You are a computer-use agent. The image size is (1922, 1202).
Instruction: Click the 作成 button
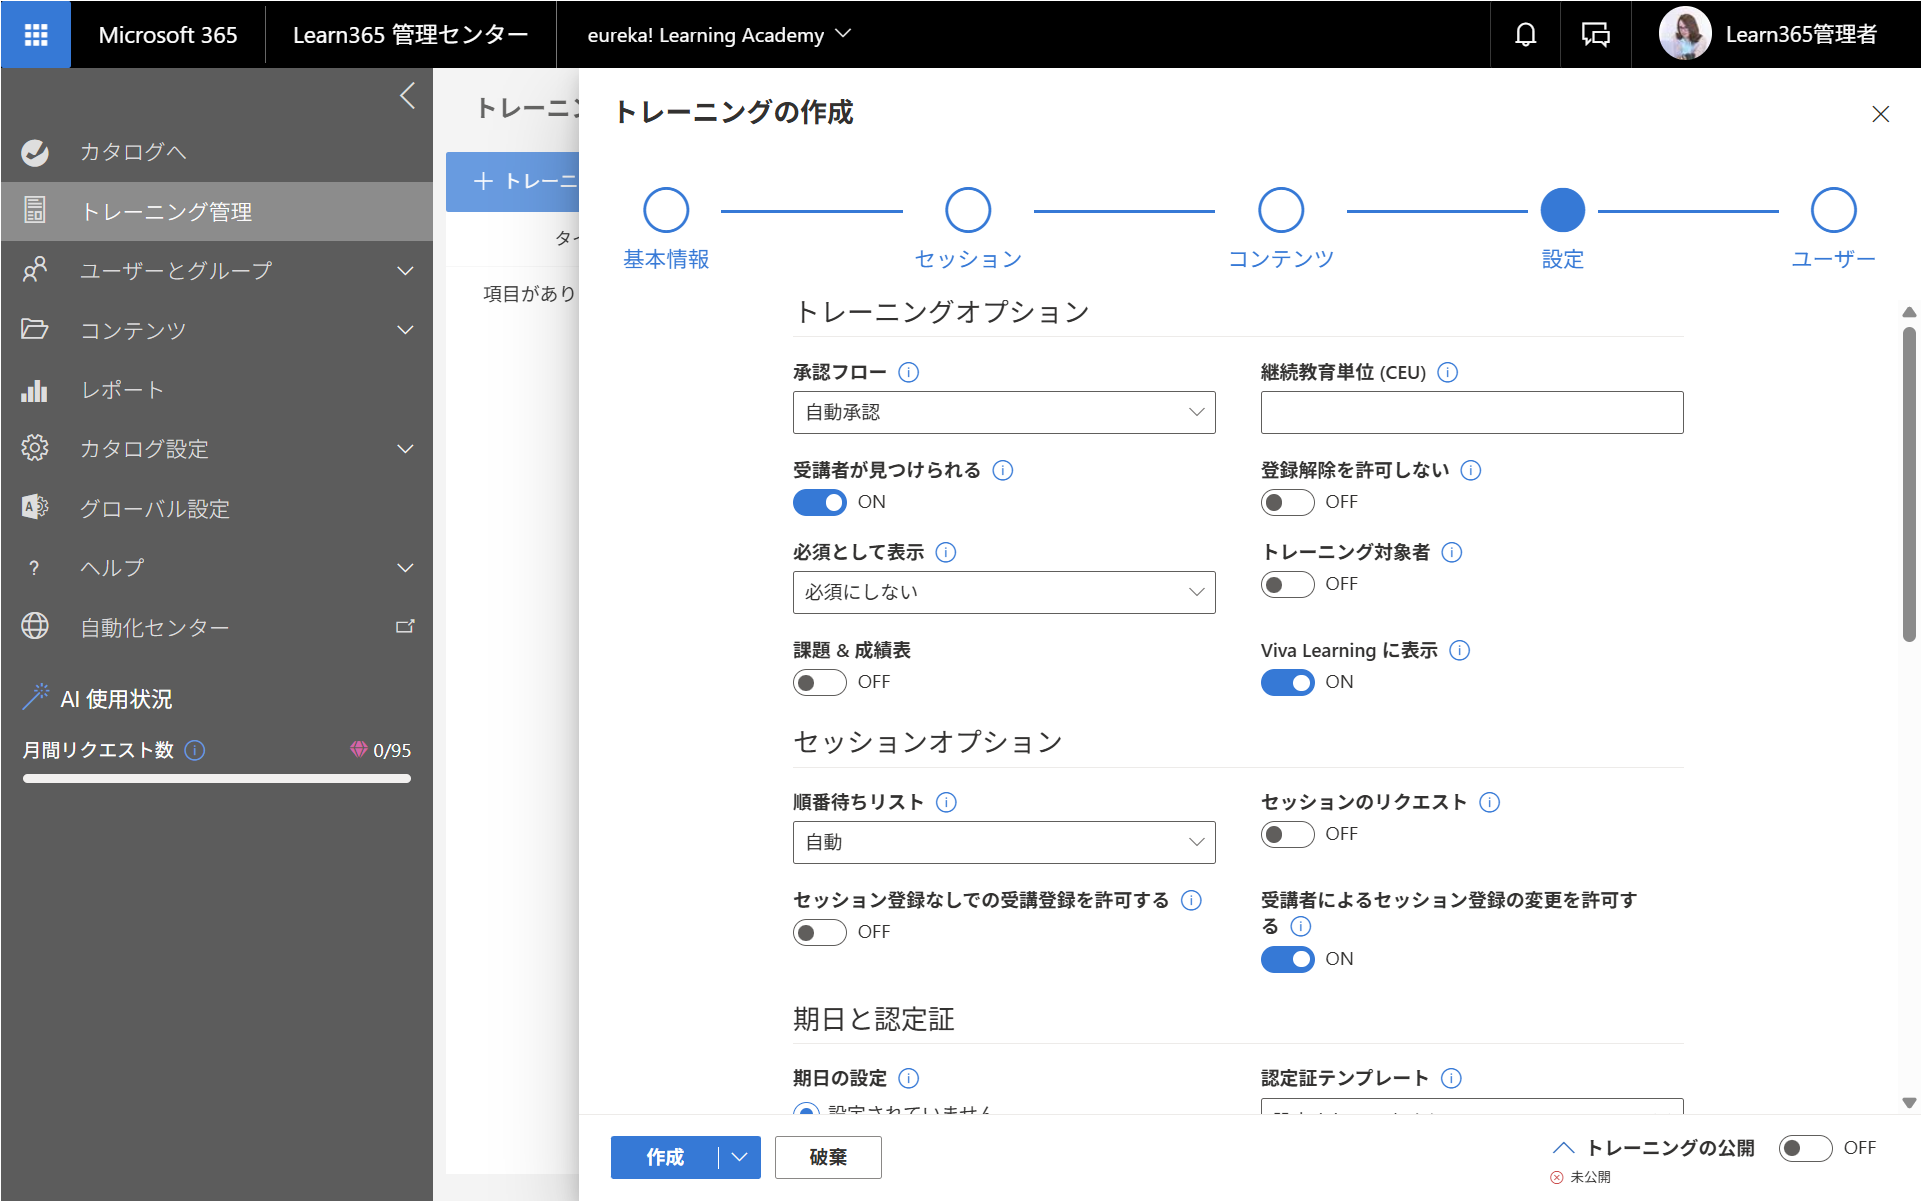(x=665, y=1157)
